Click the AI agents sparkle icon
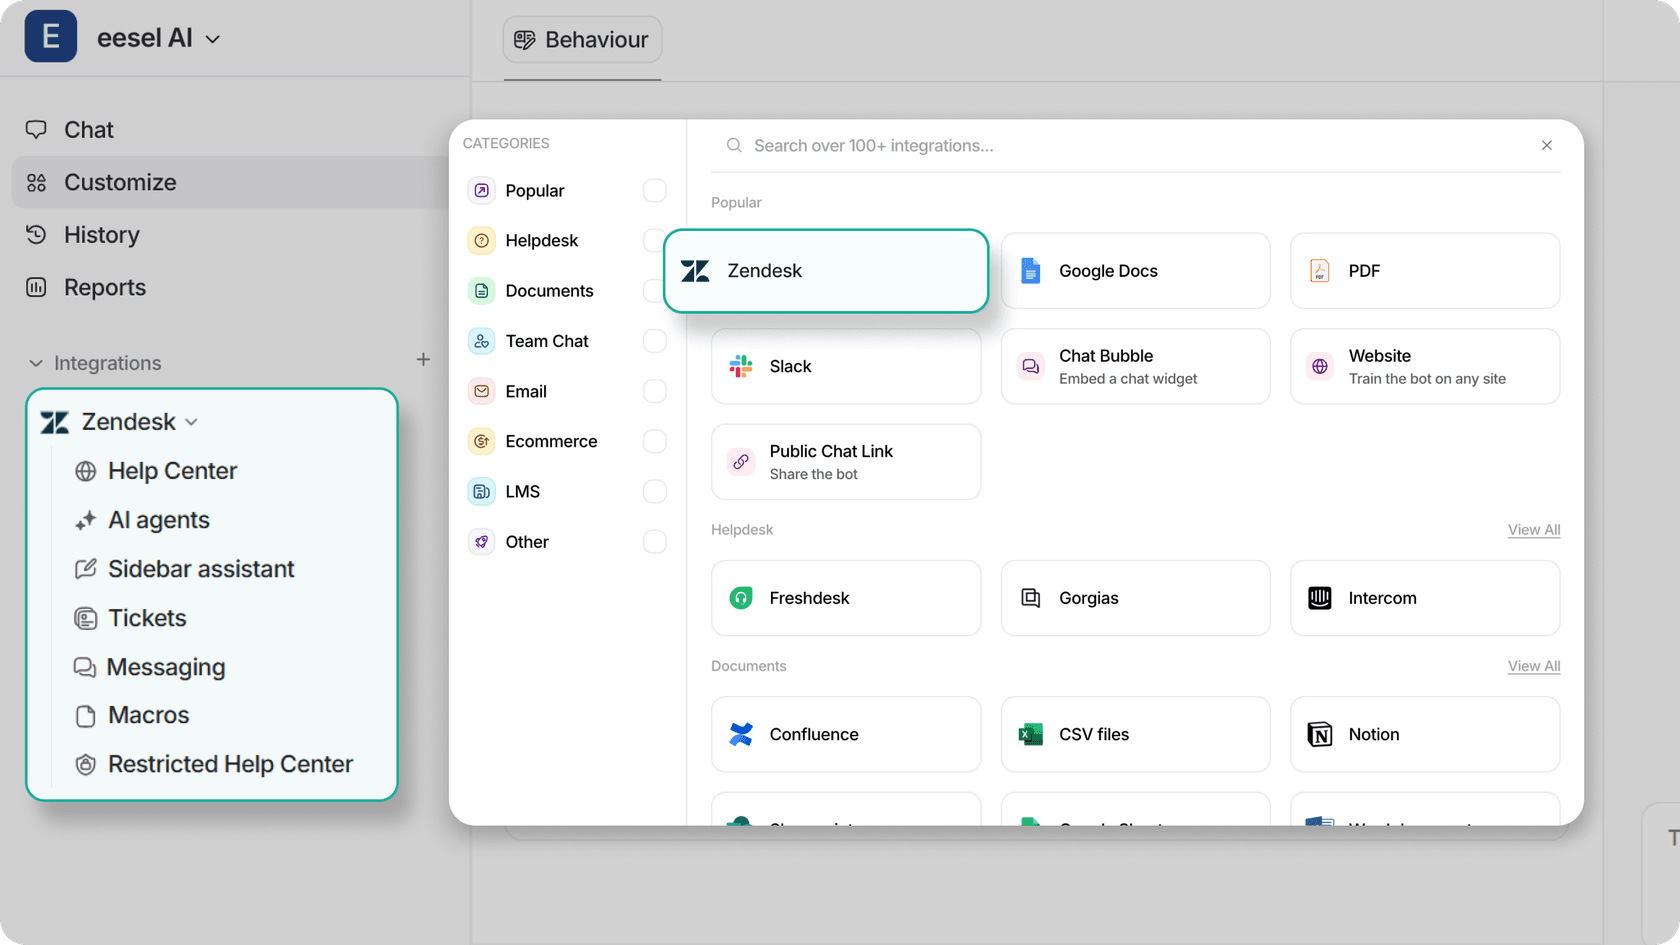Image resolution: width=1680 pixels, height=945 pixels. [86, 520]
